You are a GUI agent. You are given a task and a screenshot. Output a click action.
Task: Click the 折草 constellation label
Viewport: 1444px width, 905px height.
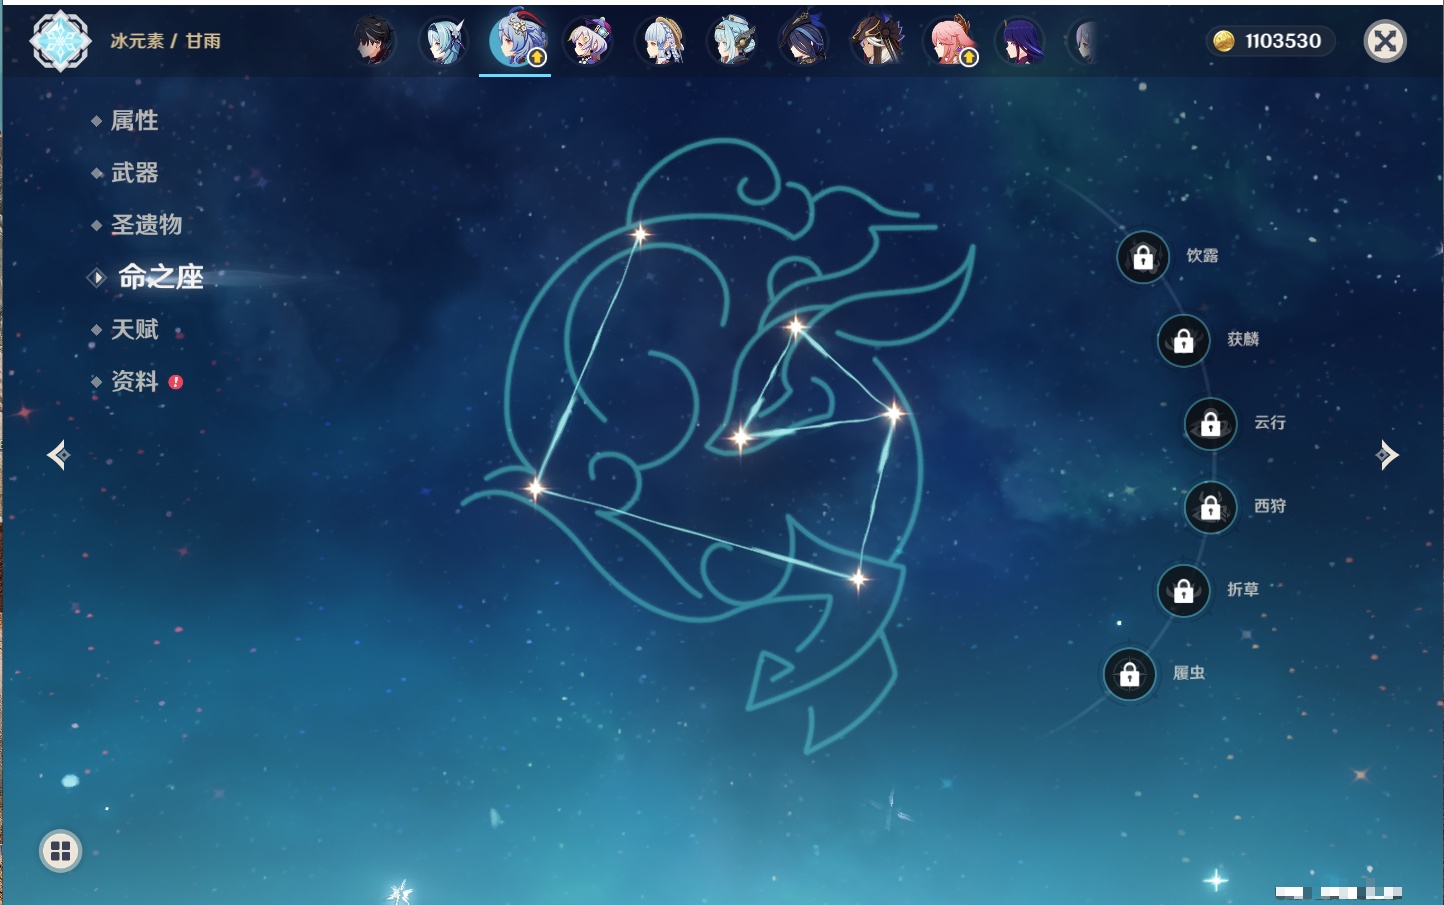(x=1243, y=590)
